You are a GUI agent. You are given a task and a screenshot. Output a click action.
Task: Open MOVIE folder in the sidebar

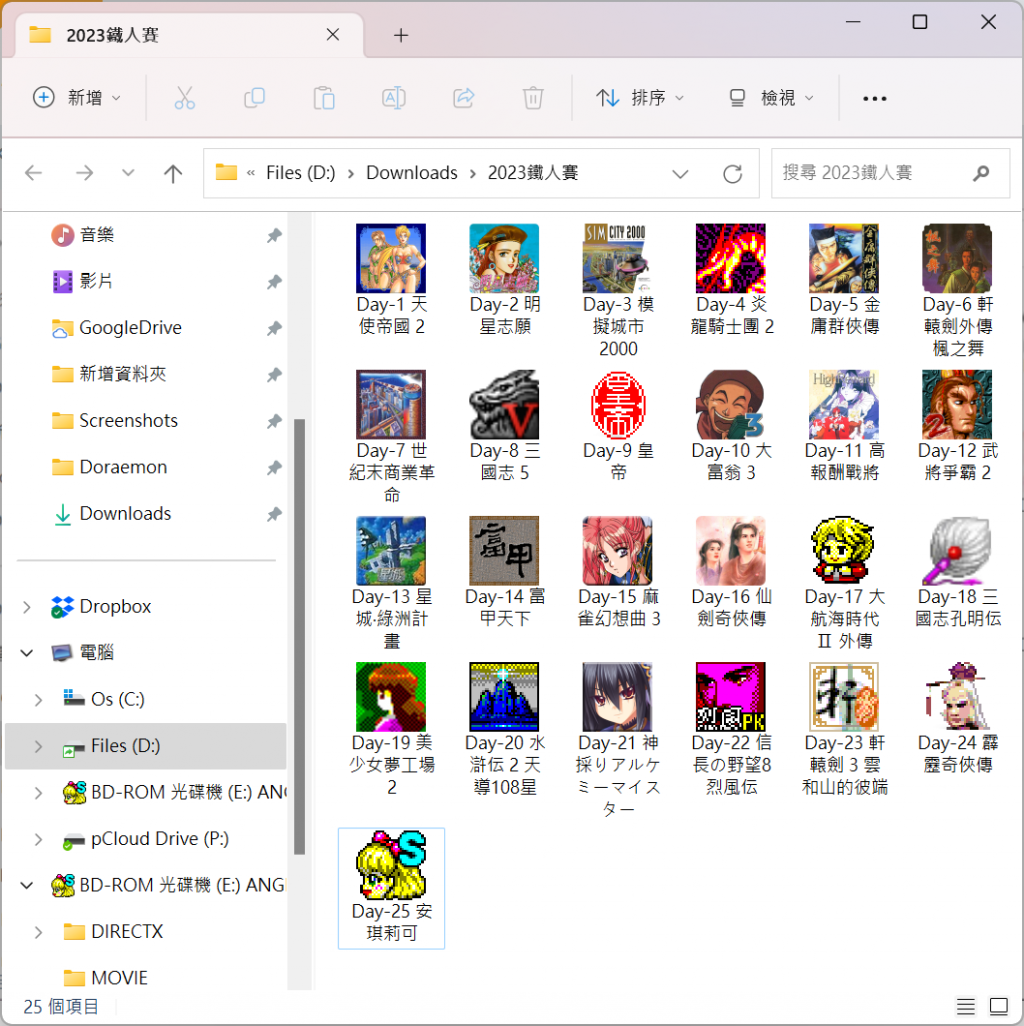pos(119,978)
